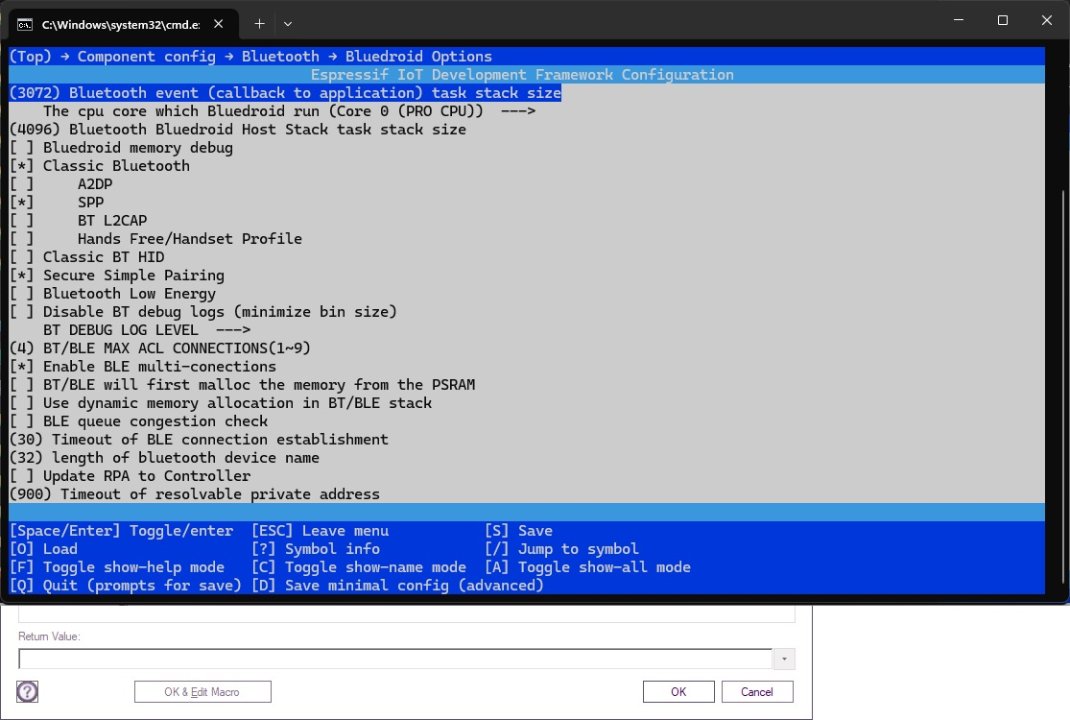The image size is (1070, 720).
Task: Enable Bluetooth Low Energy option
Action: [x=113, y=293]
